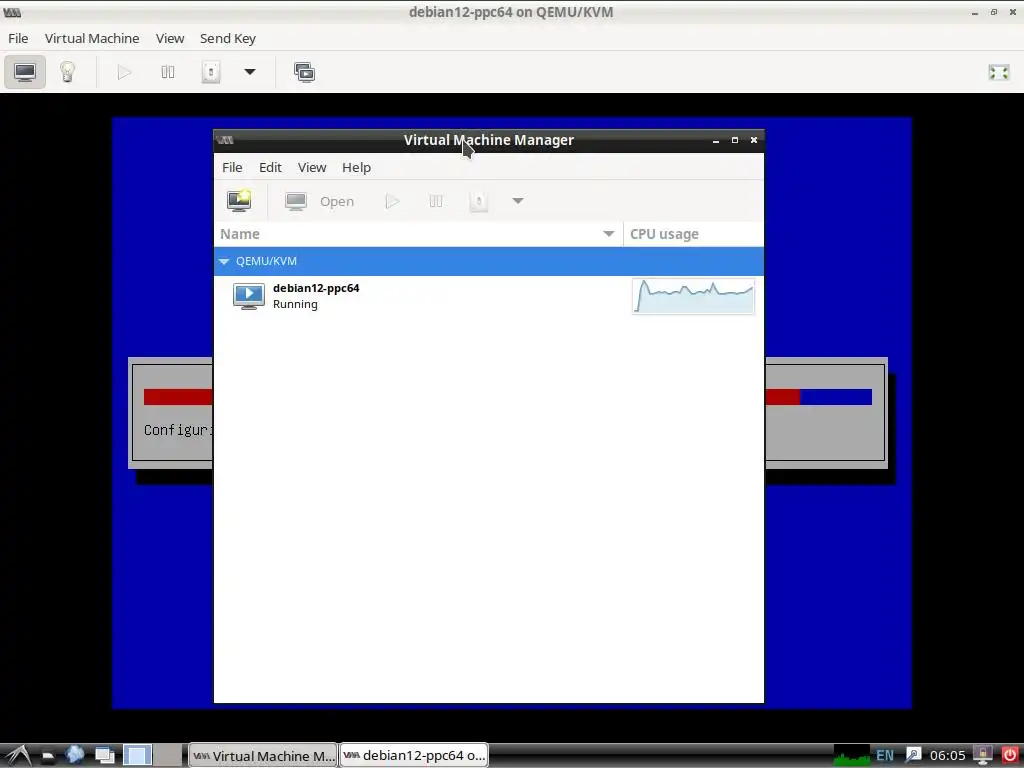
Task: Switch to the first workspace in pager
Action: coord(137,756)
